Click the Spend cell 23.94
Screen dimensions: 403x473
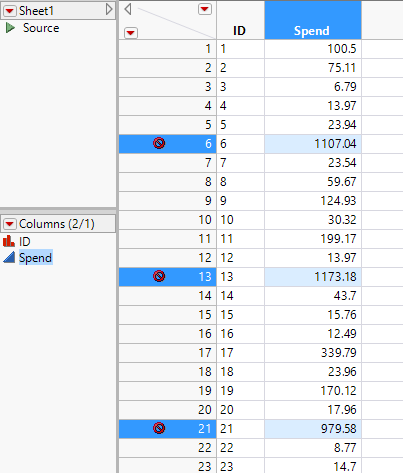point(313,125)
